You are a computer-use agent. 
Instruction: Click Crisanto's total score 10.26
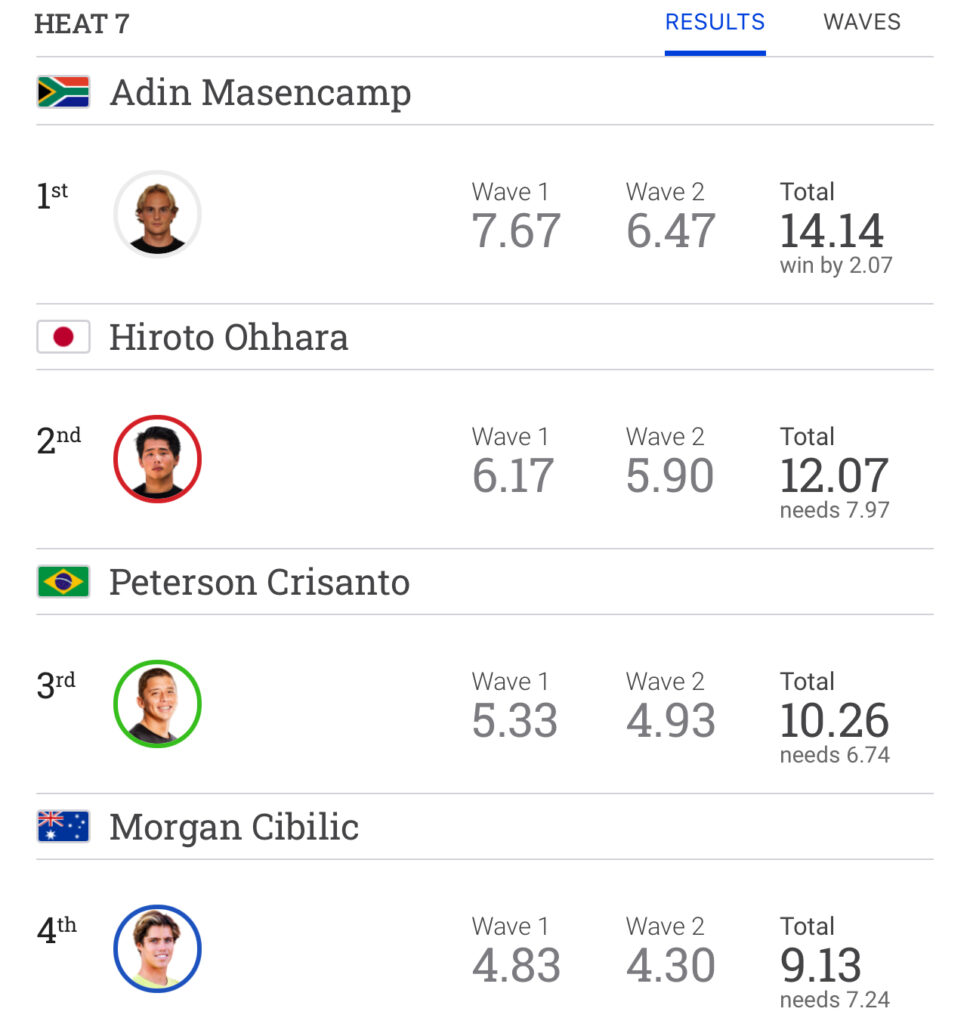coord(834,720)
